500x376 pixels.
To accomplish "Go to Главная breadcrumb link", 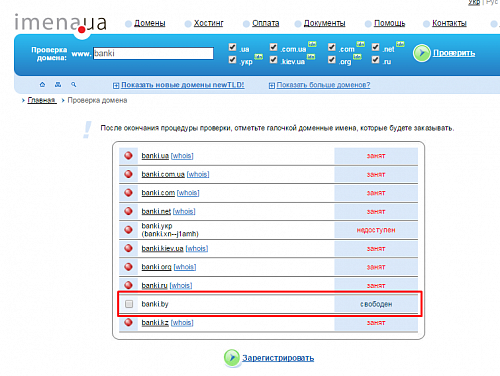I will 41,100.
